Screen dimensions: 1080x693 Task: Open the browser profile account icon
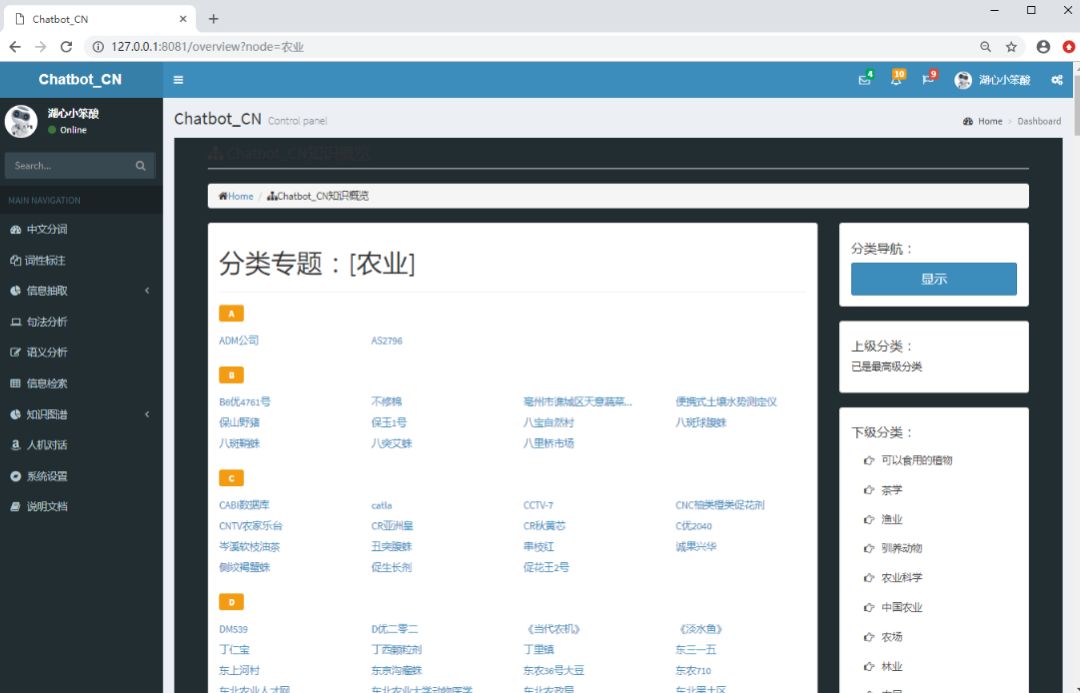1043,47
